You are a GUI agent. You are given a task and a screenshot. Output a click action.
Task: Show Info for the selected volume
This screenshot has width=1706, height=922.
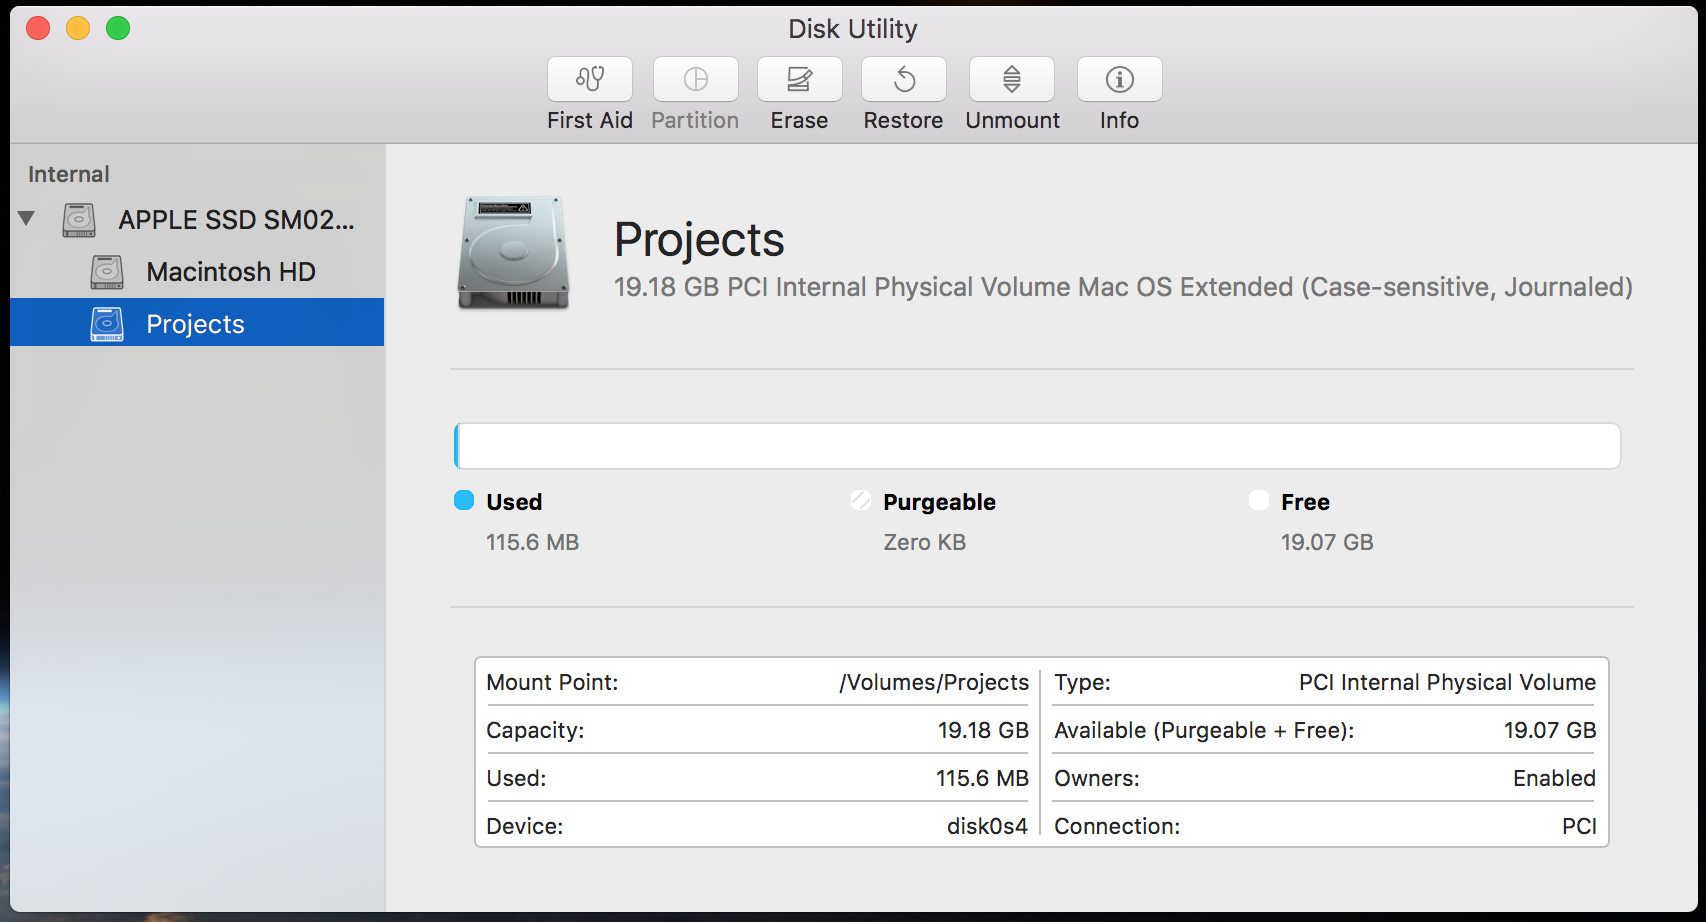tap(1120, 79)
